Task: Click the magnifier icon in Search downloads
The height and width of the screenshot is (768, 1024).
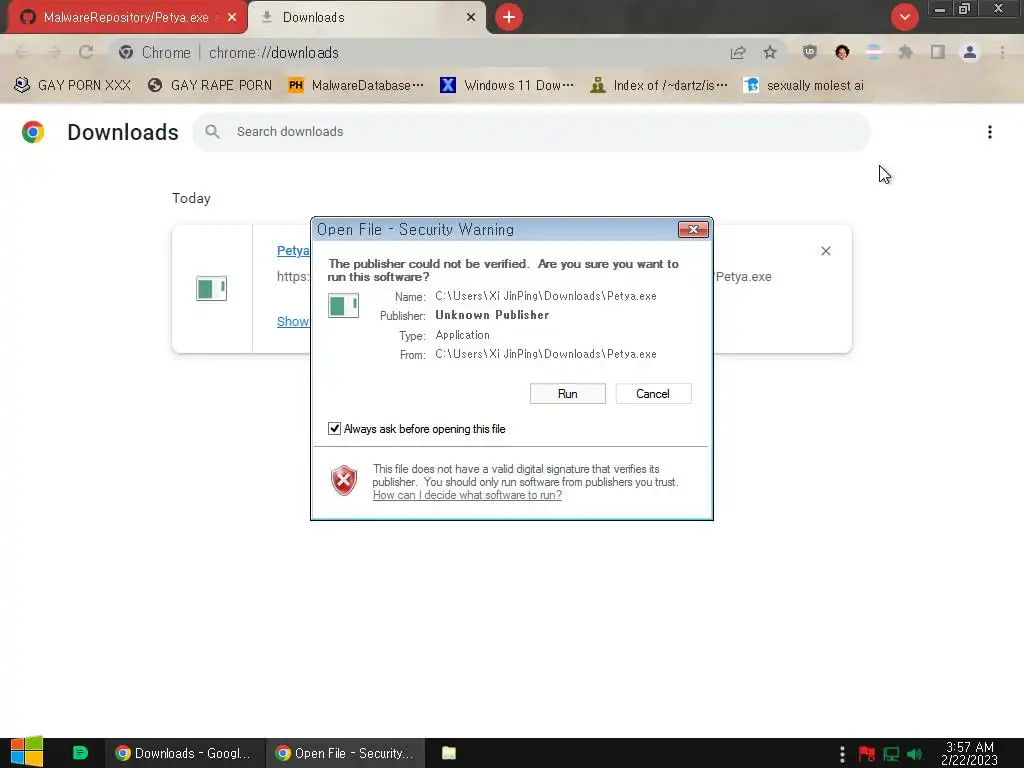Action: (212, 132)
